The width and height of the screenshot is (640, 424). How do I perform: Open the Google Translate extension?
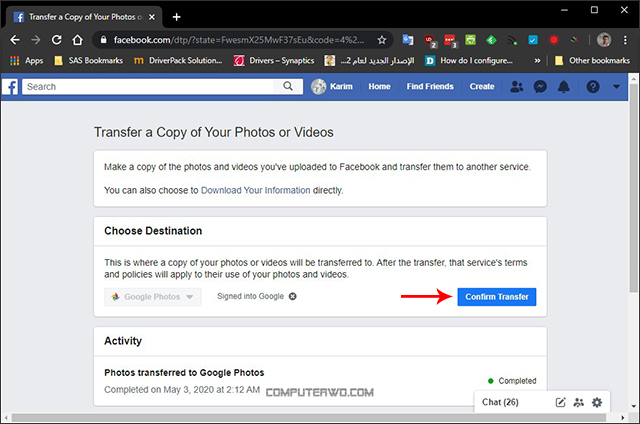click(408, 40)
